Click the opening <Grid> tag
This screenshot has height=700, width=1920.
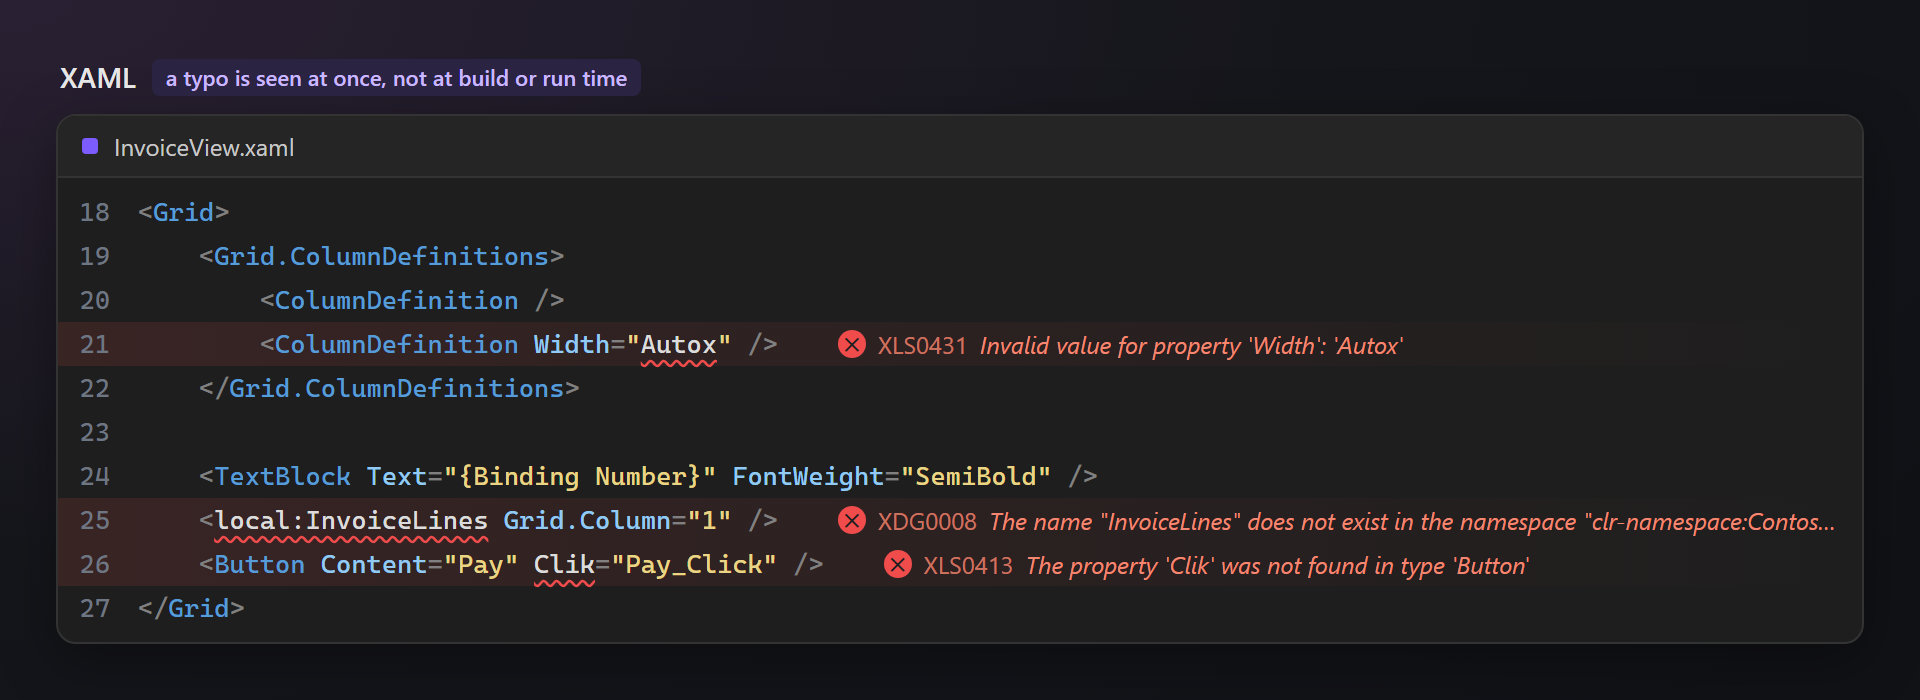click(x=184, y=212)
